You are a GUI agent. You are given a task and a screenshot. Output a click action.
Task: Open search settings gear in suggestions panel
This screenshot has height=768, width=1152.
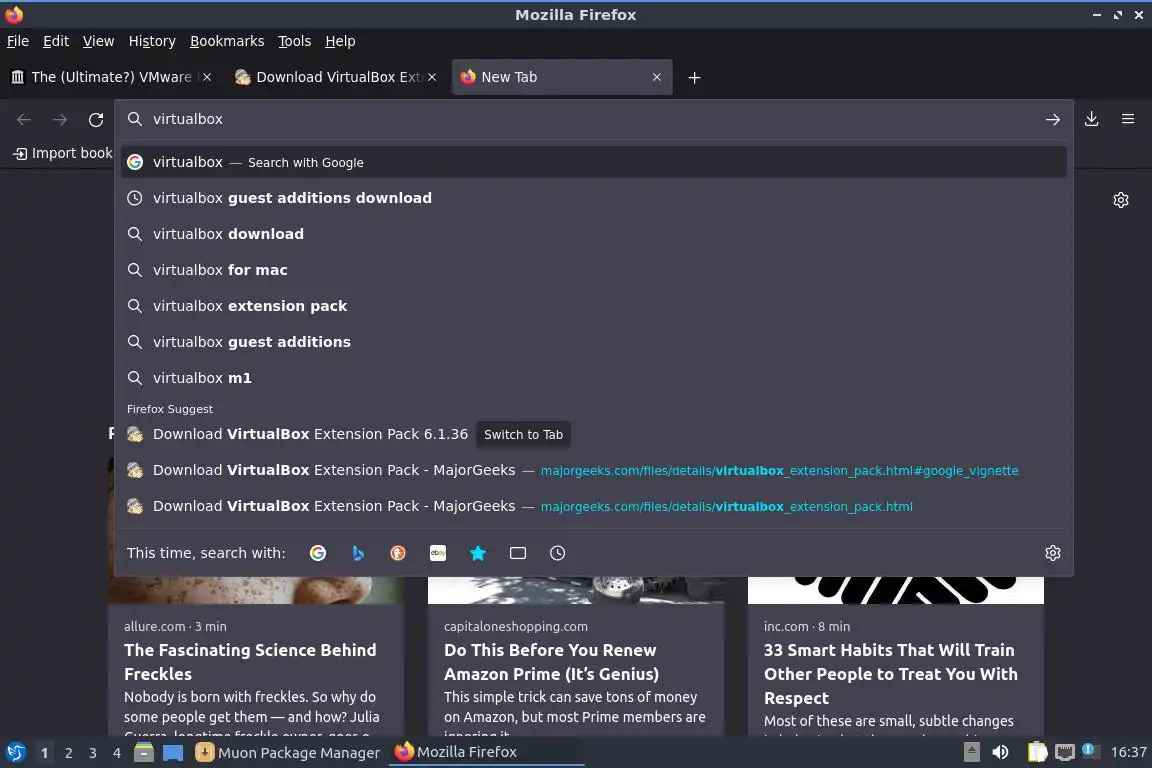(1053, 553)
